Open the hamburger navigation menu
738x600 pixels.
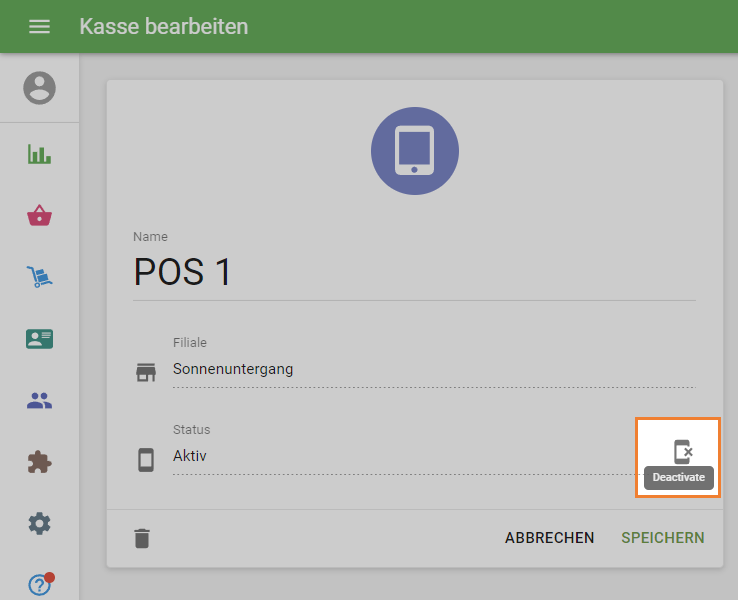39,27
